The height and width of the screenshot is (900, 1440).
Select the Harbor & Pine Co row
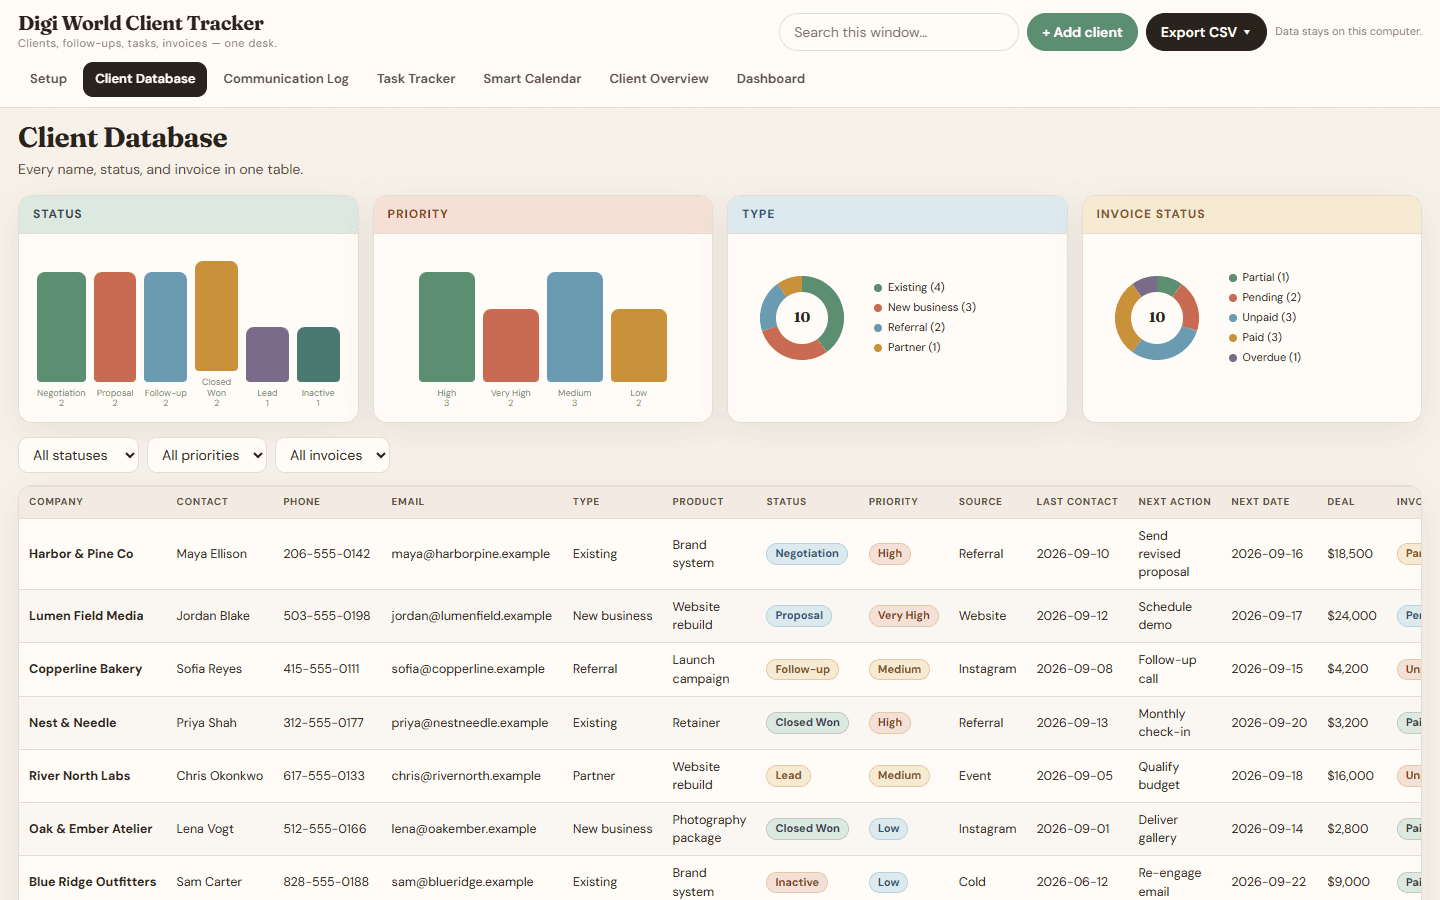pos(720,554)
